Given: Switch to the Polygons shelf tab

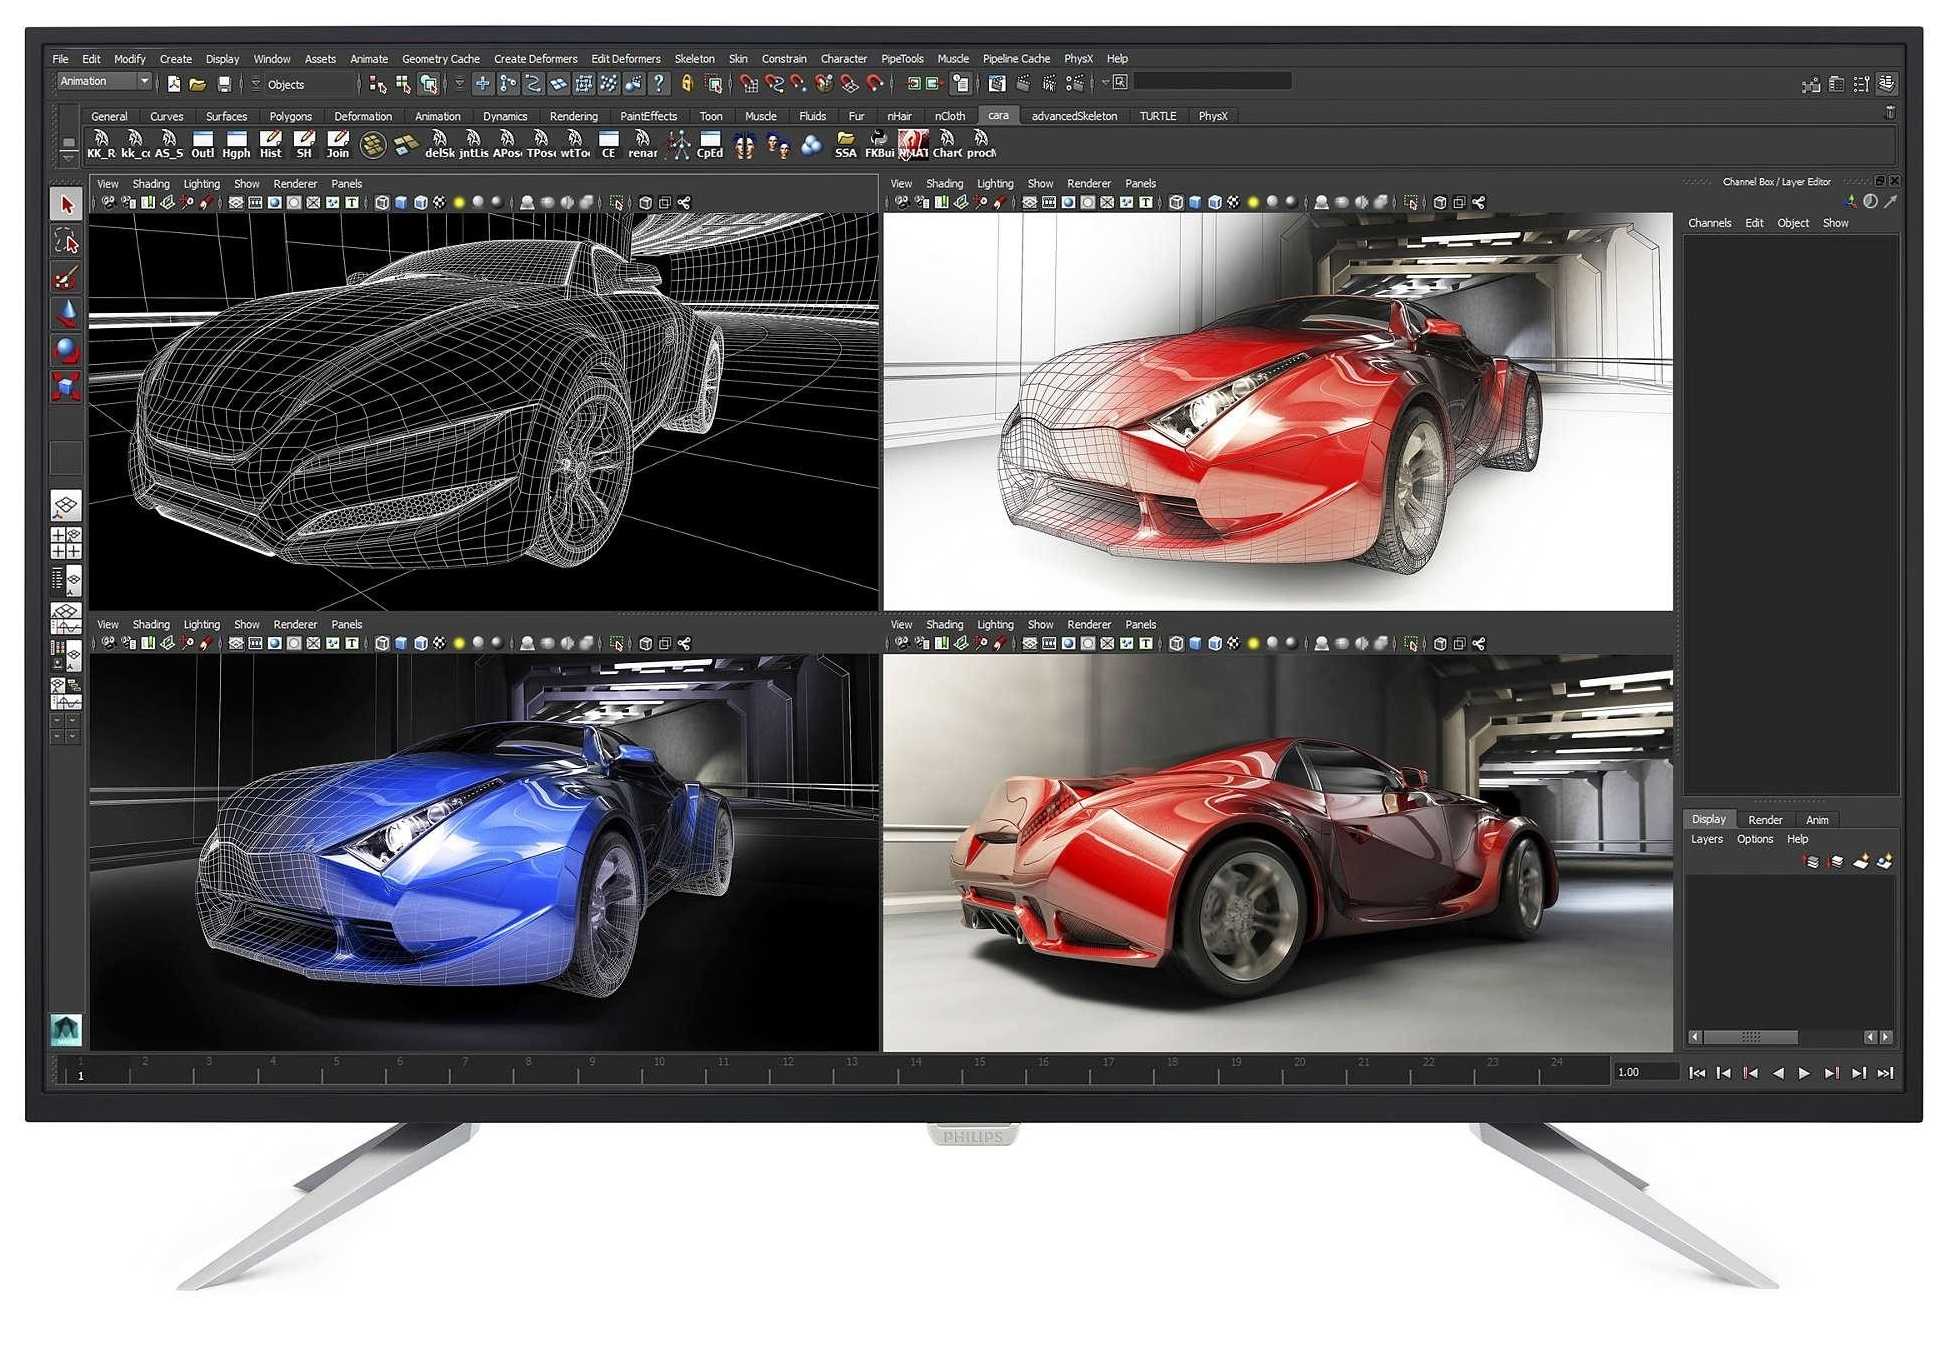Looking at the screenshot, I should coord(290,117).
